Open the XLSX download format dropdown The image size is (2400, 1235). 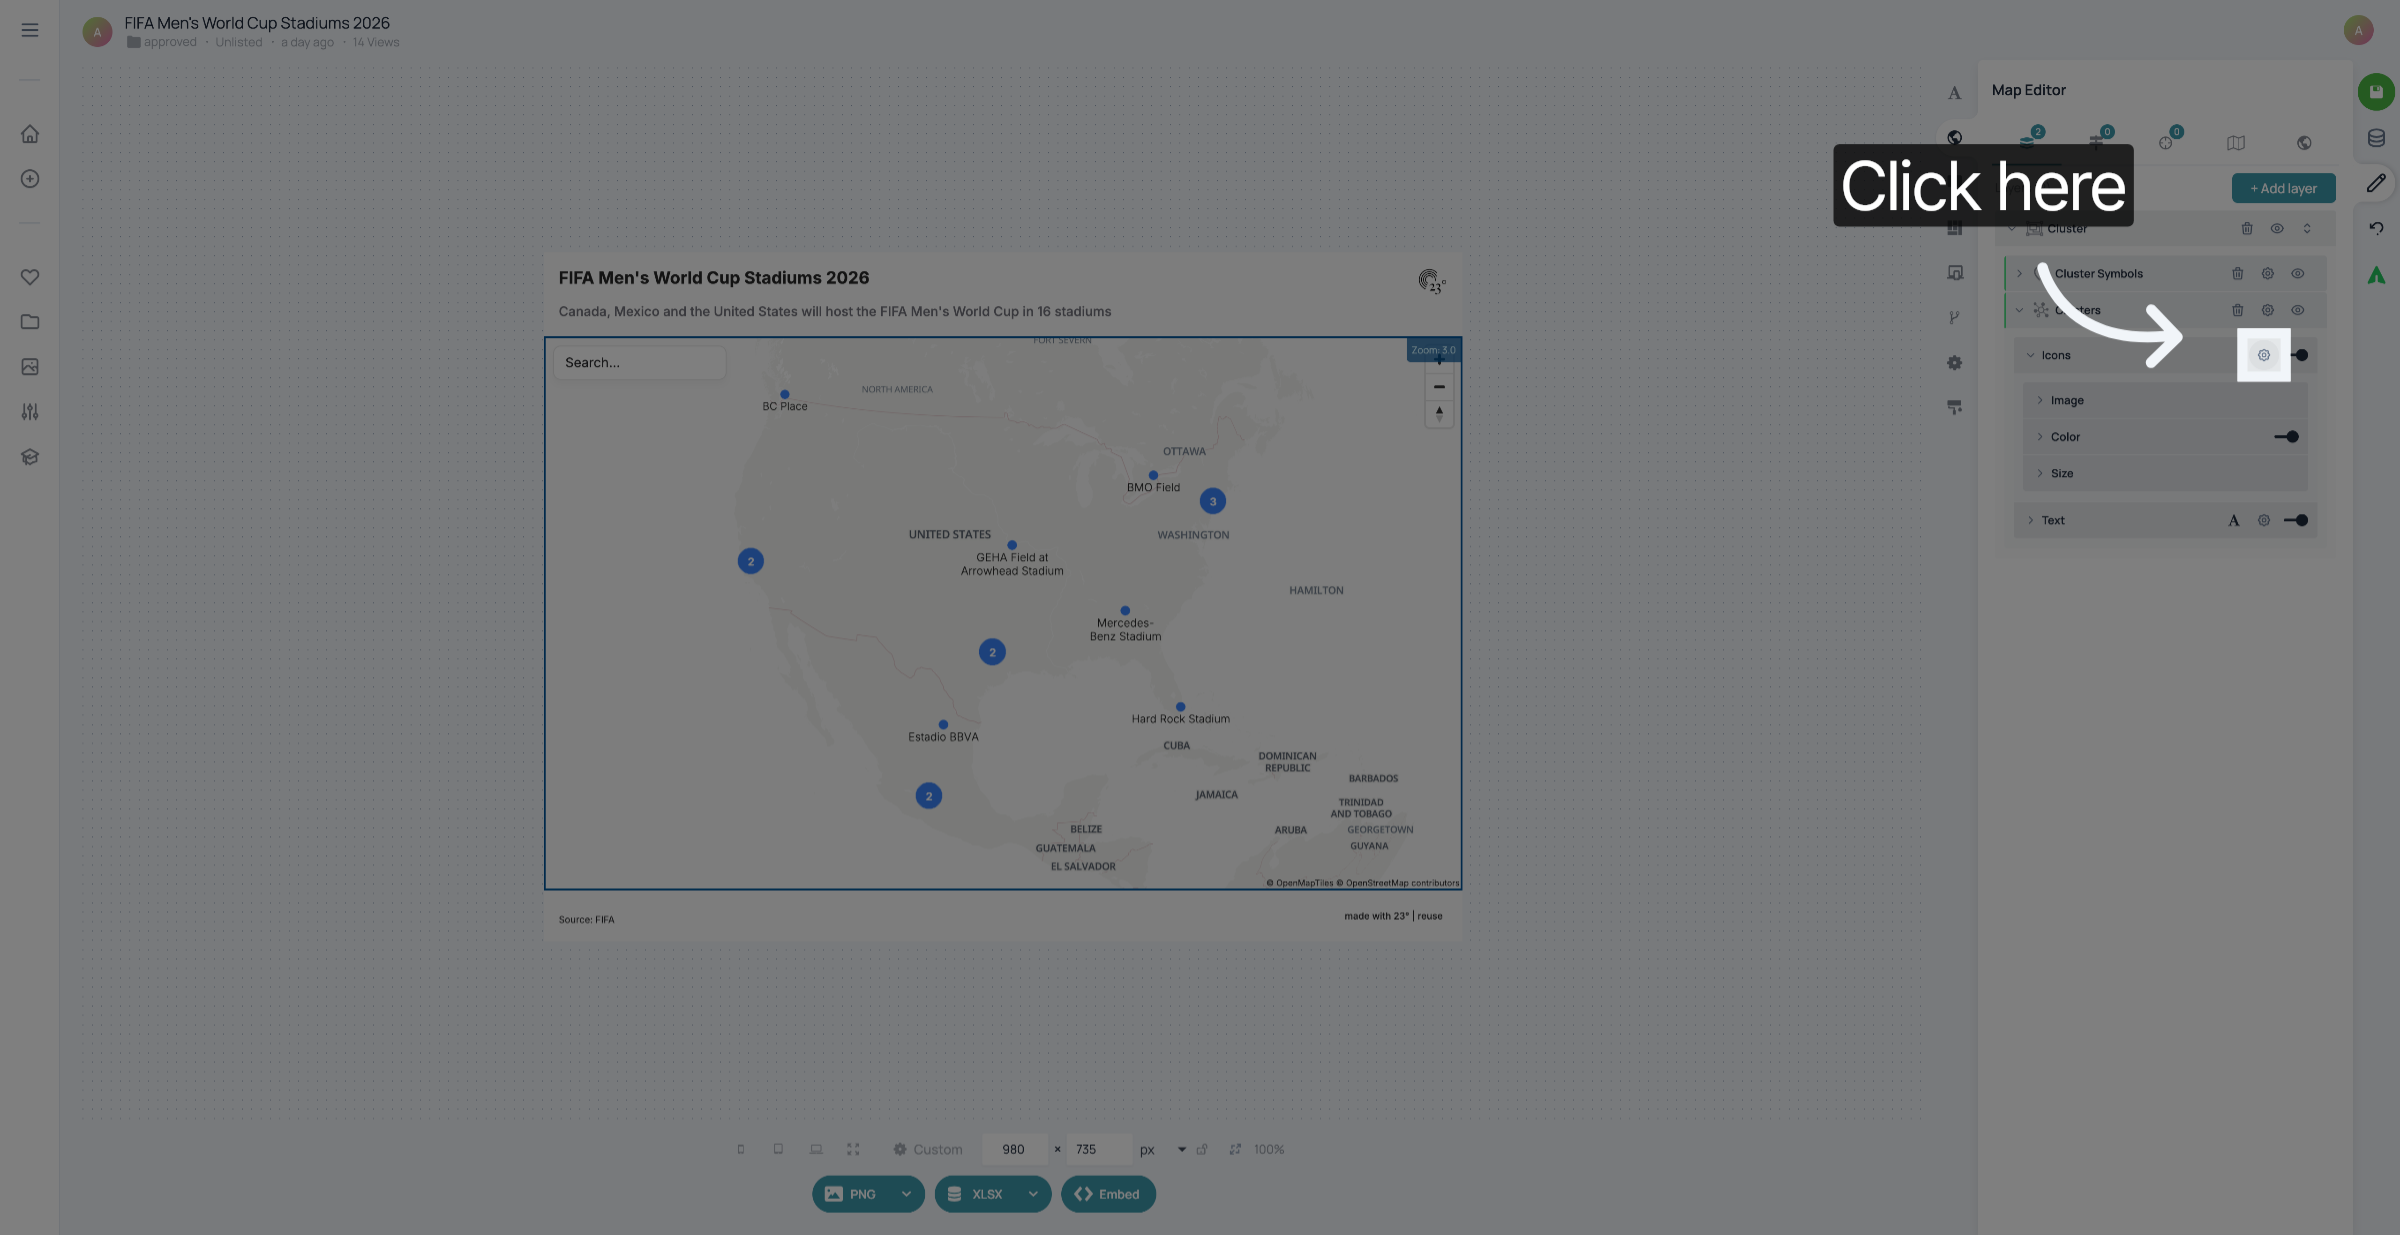click(x=1033, y=1194)
